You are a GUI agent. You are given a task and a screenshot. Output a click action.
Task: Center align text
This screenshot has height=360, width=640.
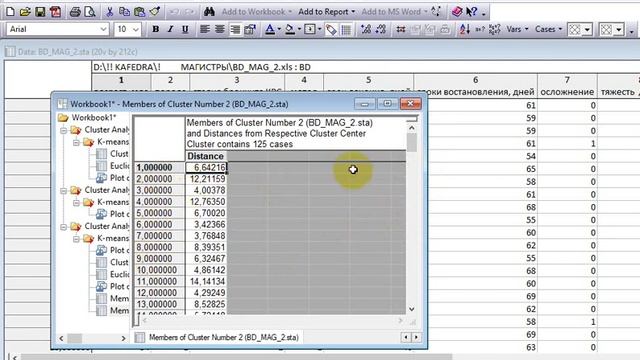pyautogui.click(x=220, y=29)
